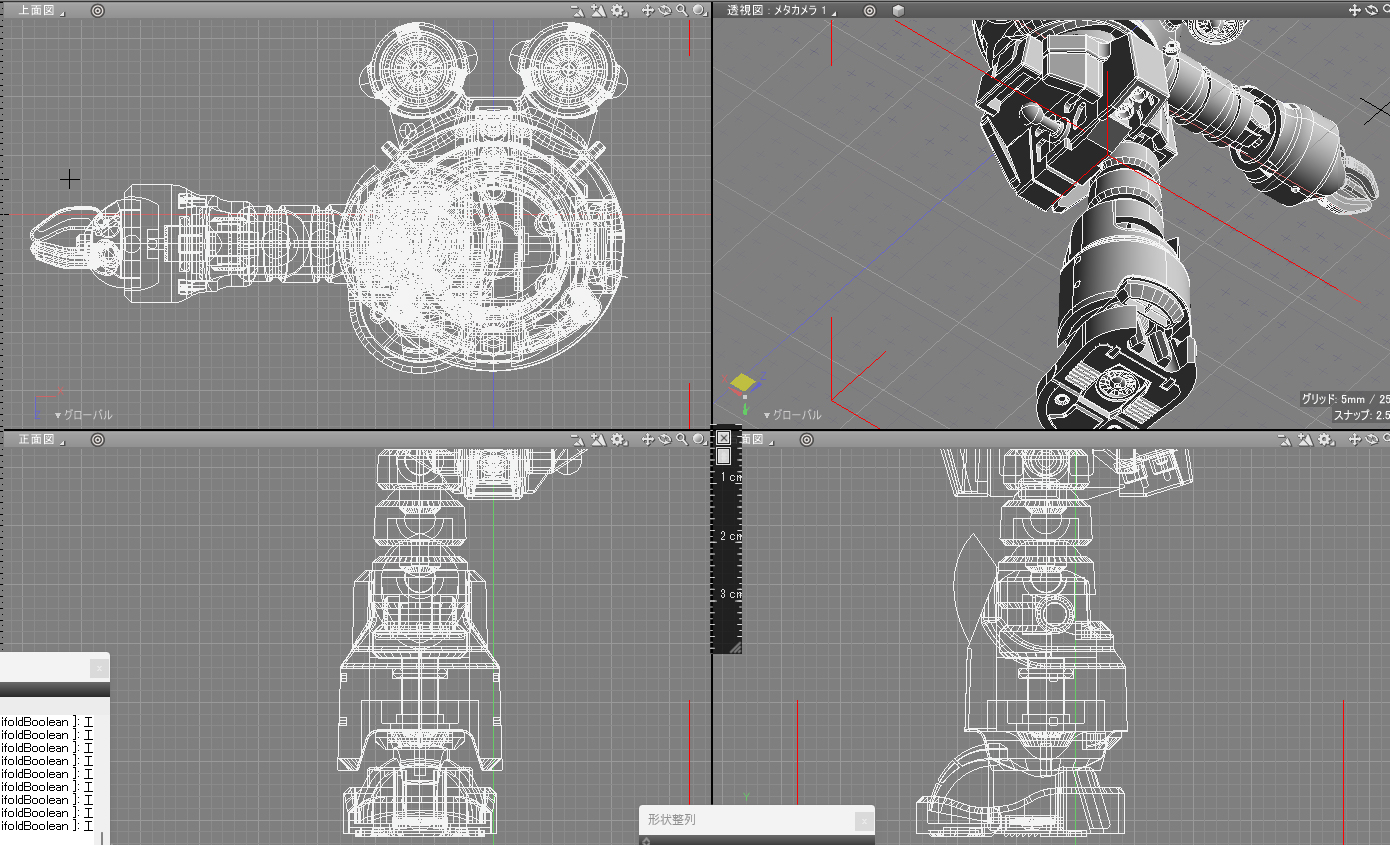The height and width of the screenshot is (845, 1390).
Task: Open gear settings in bottom-right view header
Action: pos(1326,439)
